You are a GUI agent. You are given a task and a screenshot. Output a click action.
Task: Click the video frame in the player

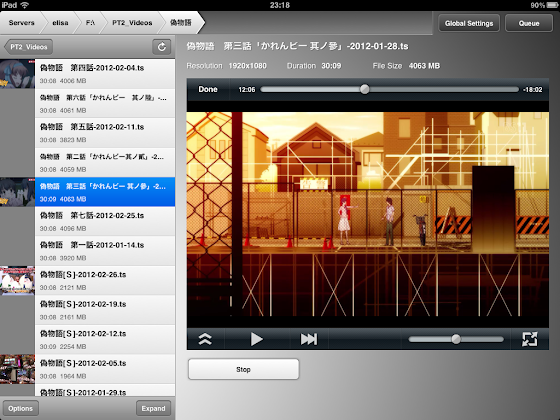(x=368, y=214)
